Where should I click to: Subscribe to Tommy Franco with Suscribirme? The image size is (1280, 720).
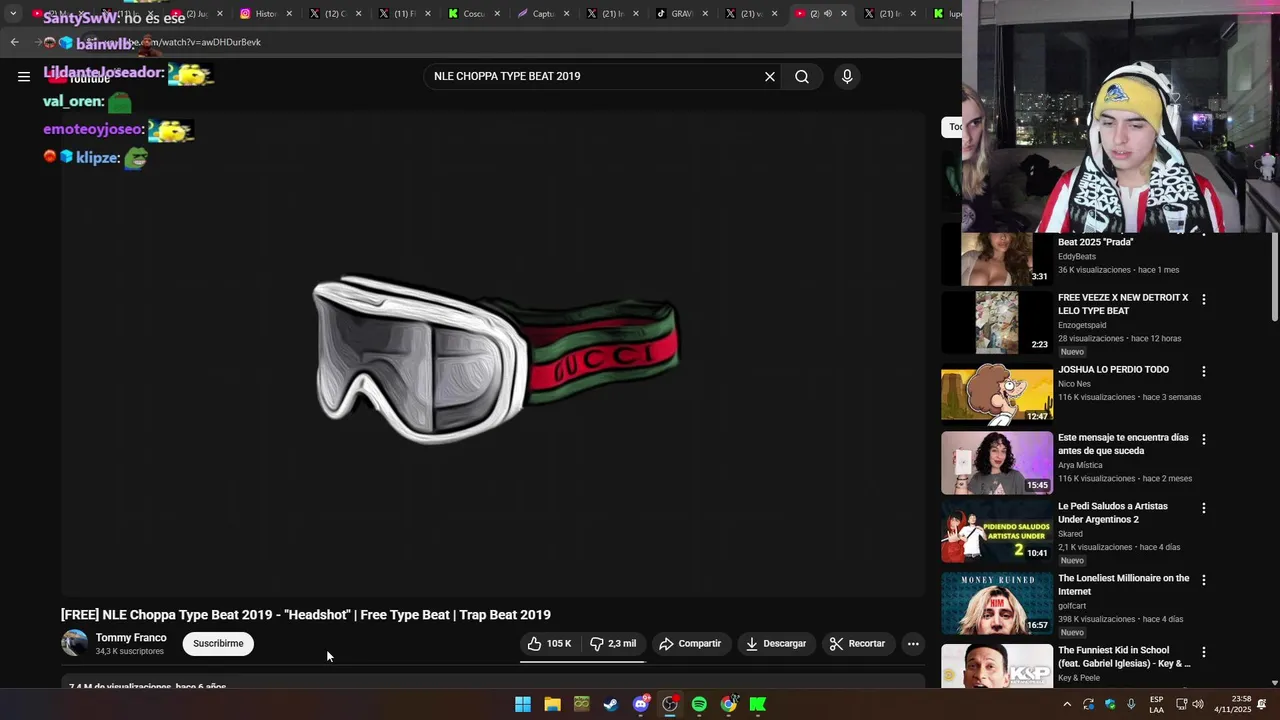(x=218, y=644)
